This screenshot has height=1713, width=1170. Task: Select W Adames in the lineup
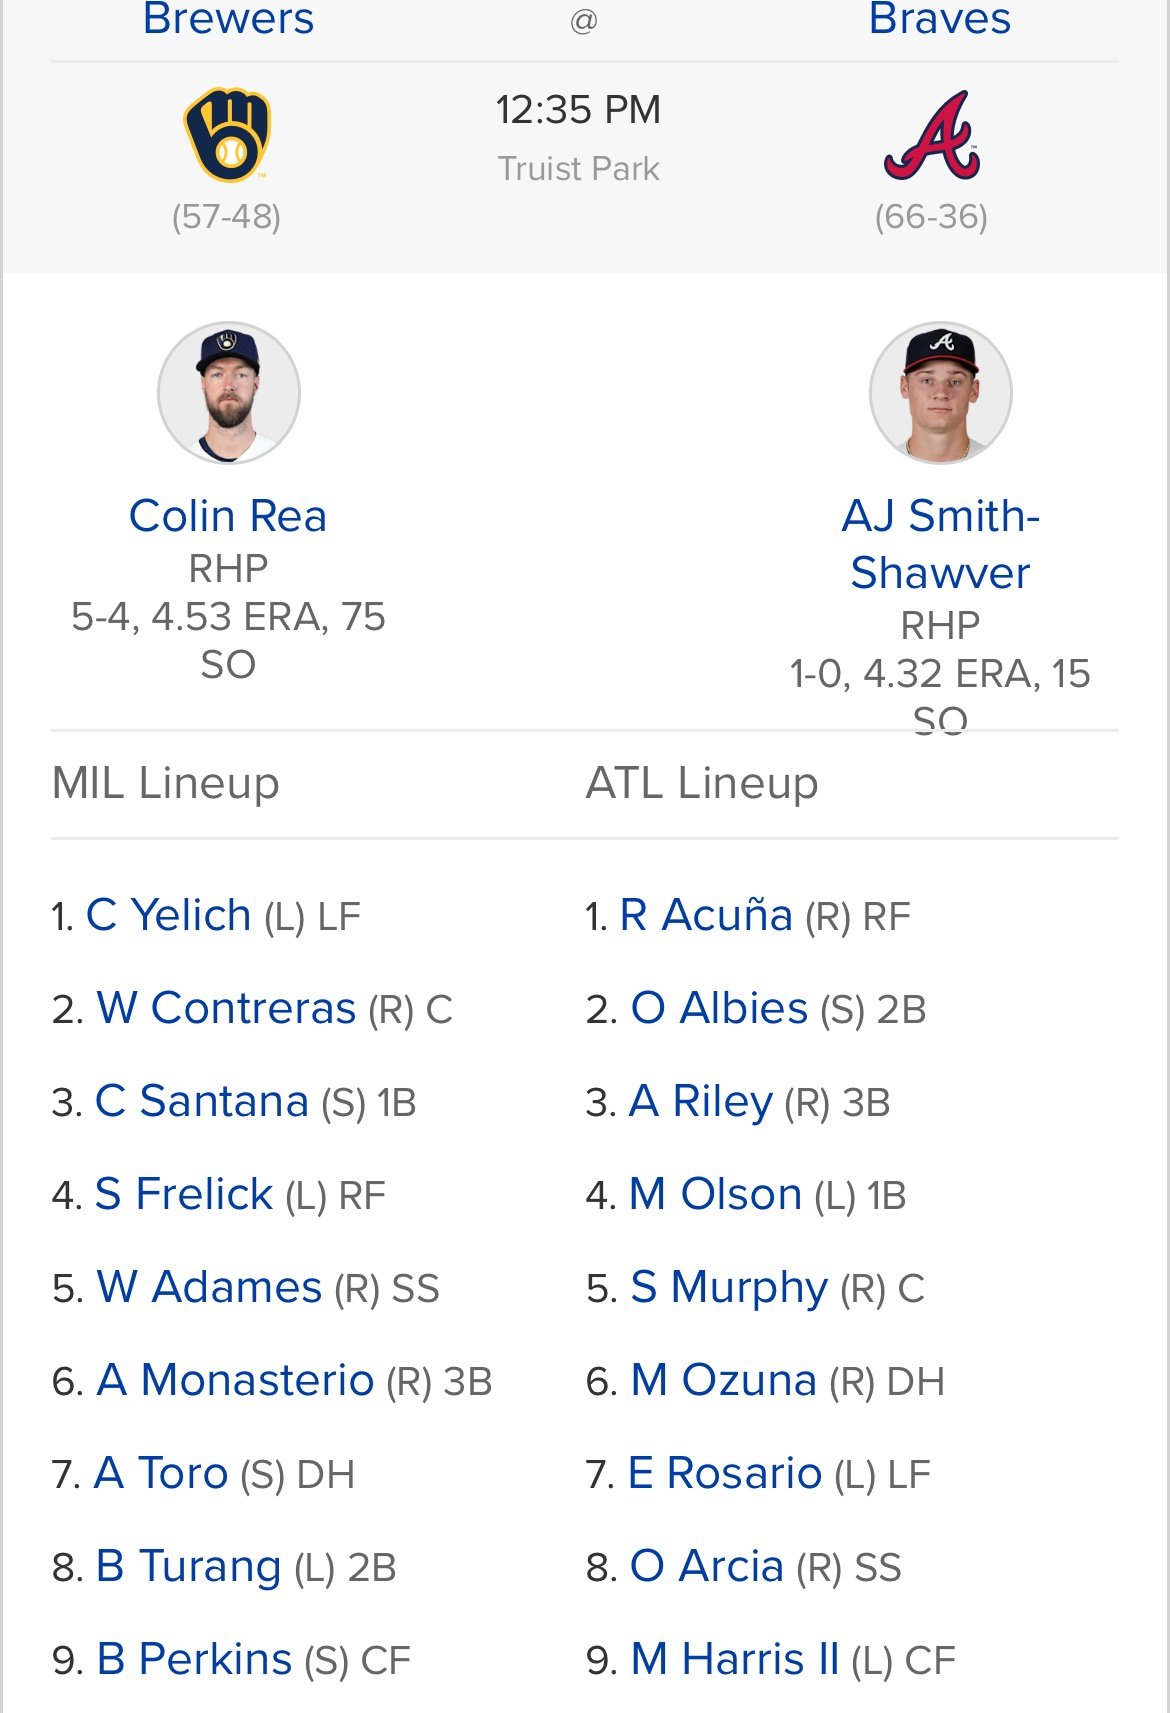[x=209, y=1287]
